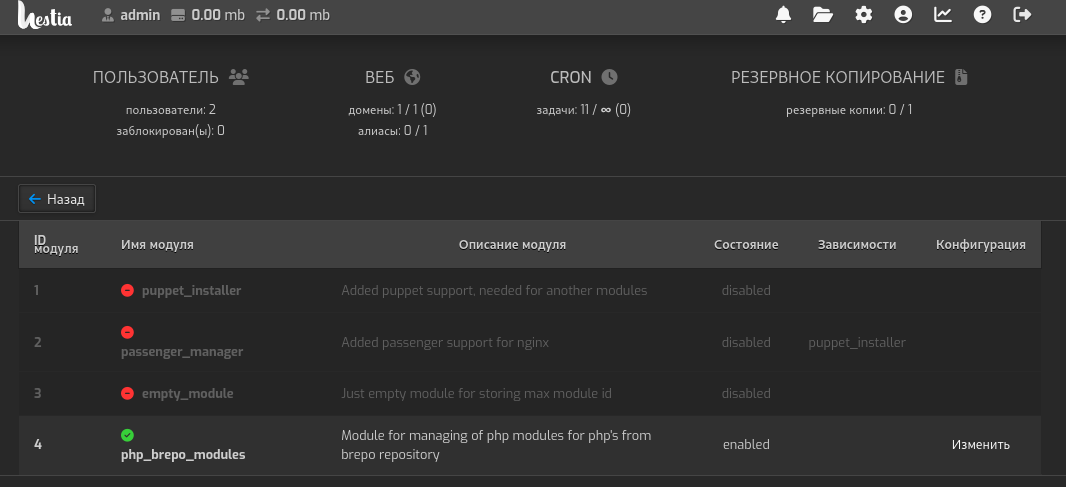Open server settings gear icon
Image resolution: width=1066 pixels, height=487 pixels.
coord(864,15)
